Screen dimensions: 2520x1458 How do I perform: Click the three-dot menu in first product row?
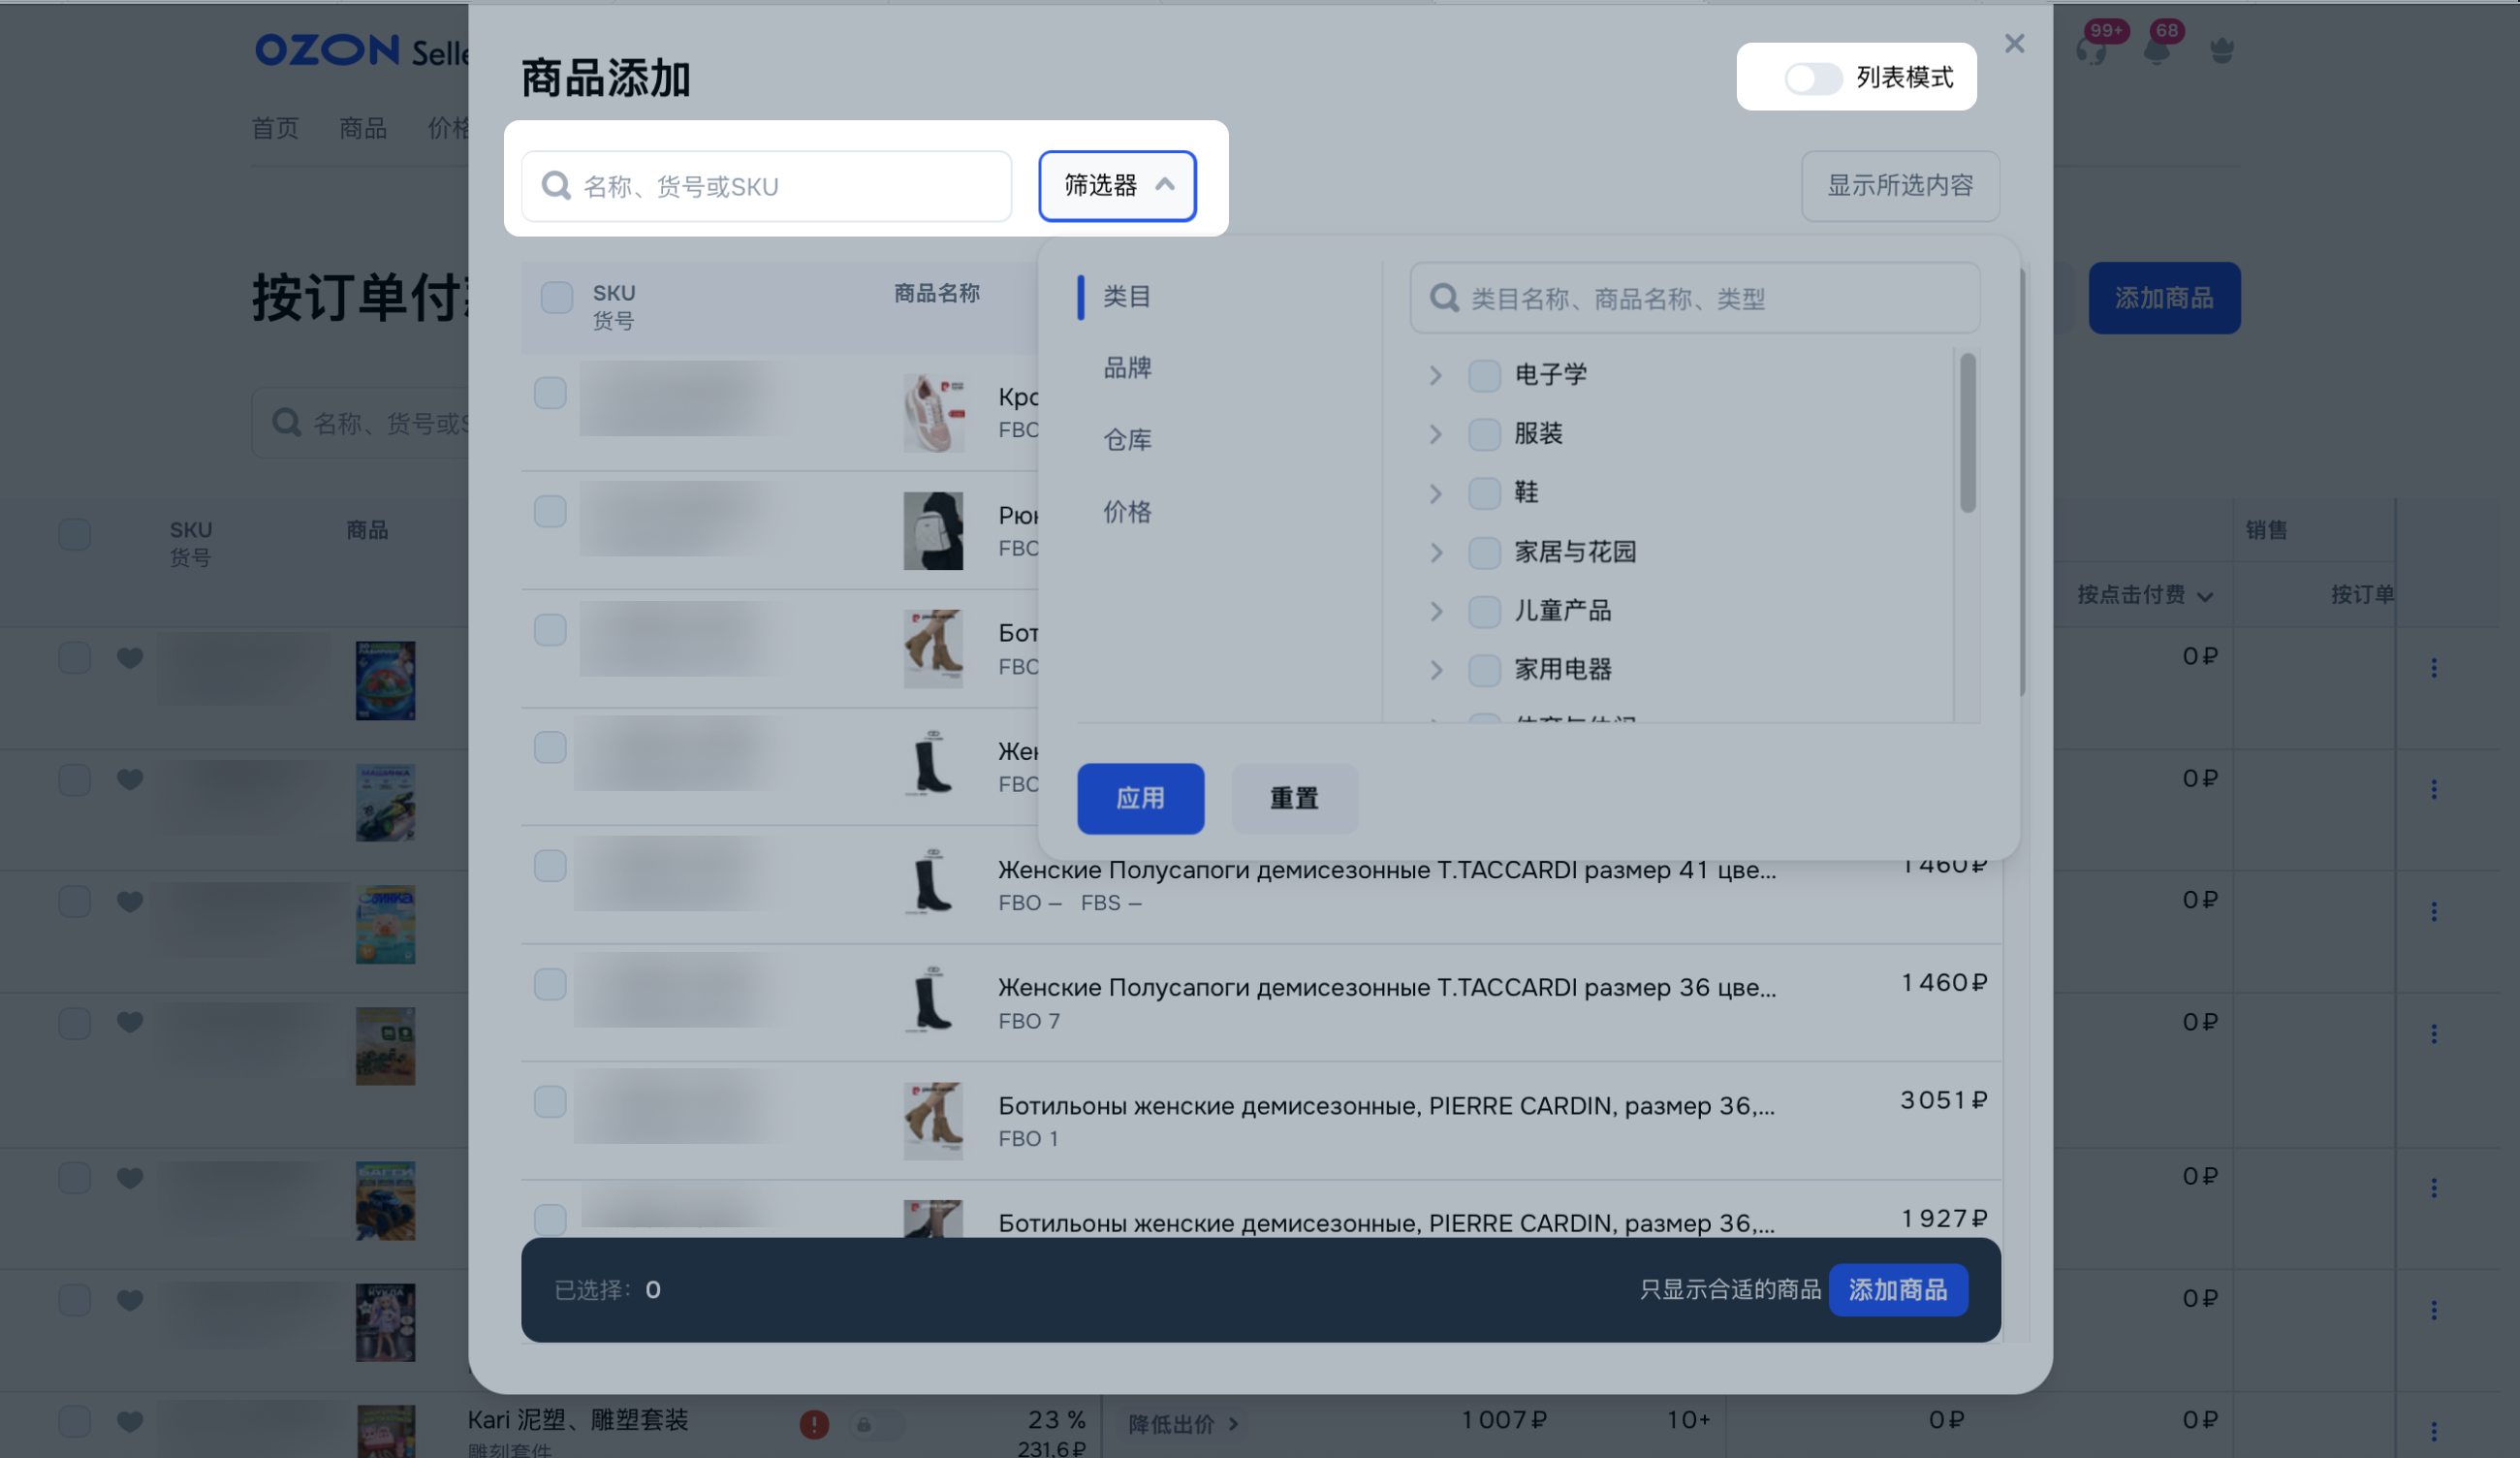[2433, 668]
